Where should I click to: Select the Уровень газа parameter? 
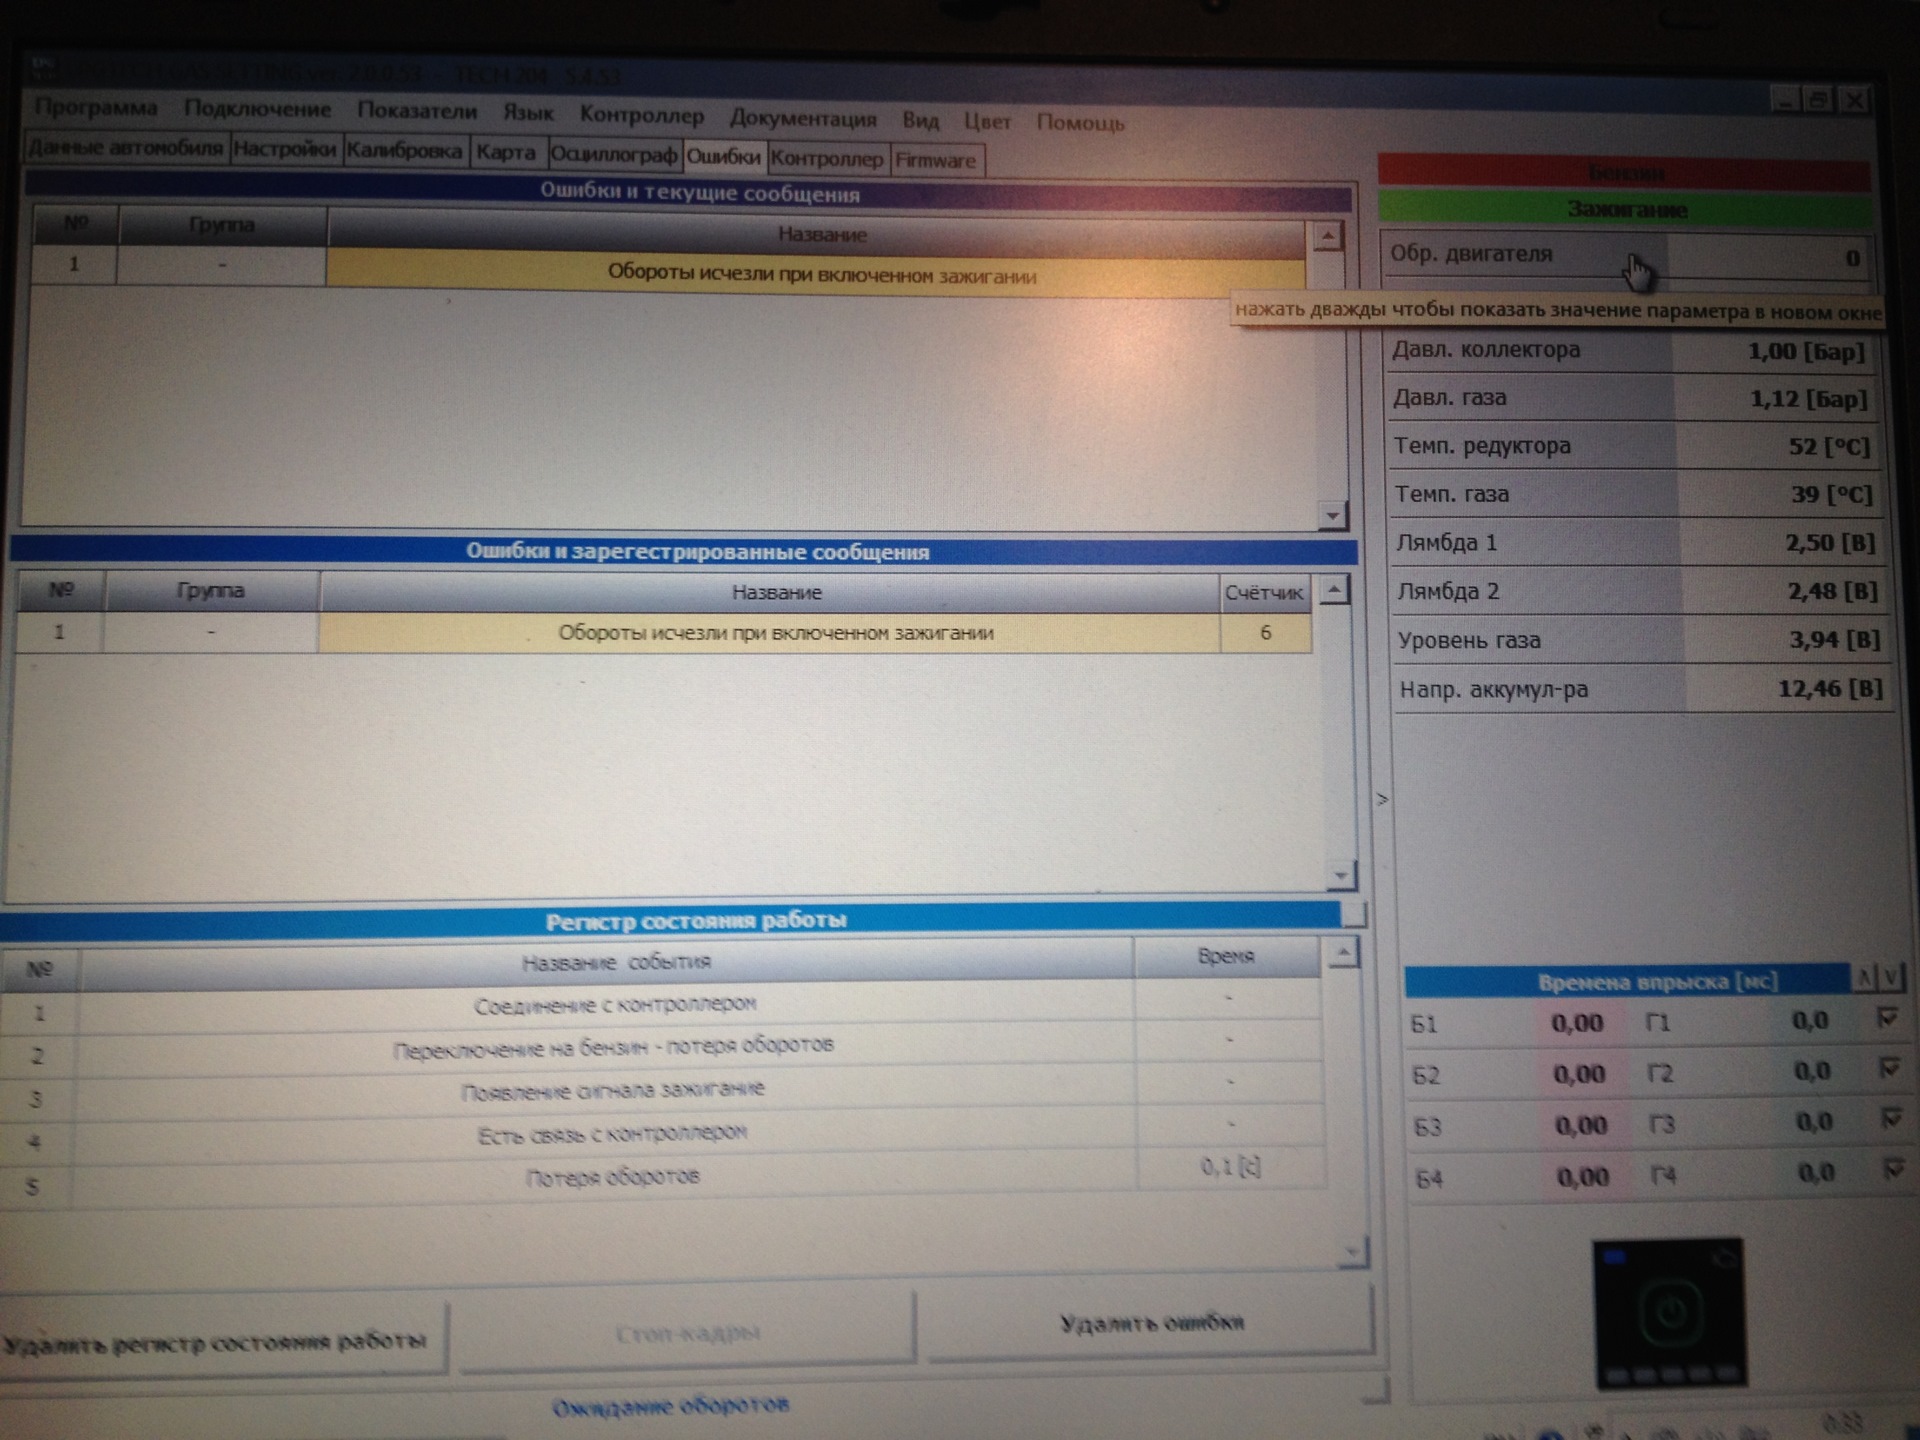(1644, 640)
